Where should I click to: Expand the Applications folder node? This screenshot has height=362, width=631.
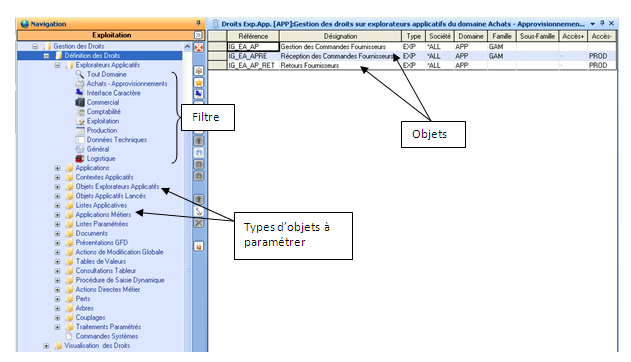pos(58,168)
